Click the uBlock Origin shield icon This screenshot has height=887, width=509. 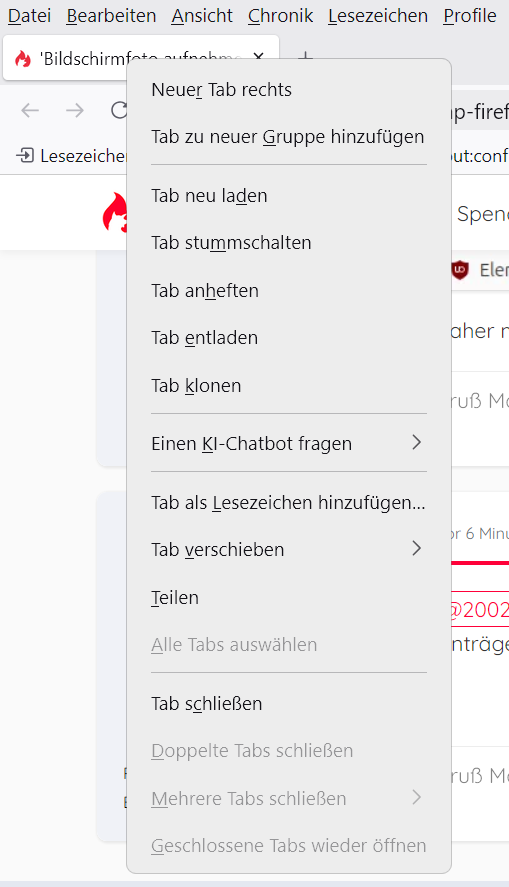[460, 270]
